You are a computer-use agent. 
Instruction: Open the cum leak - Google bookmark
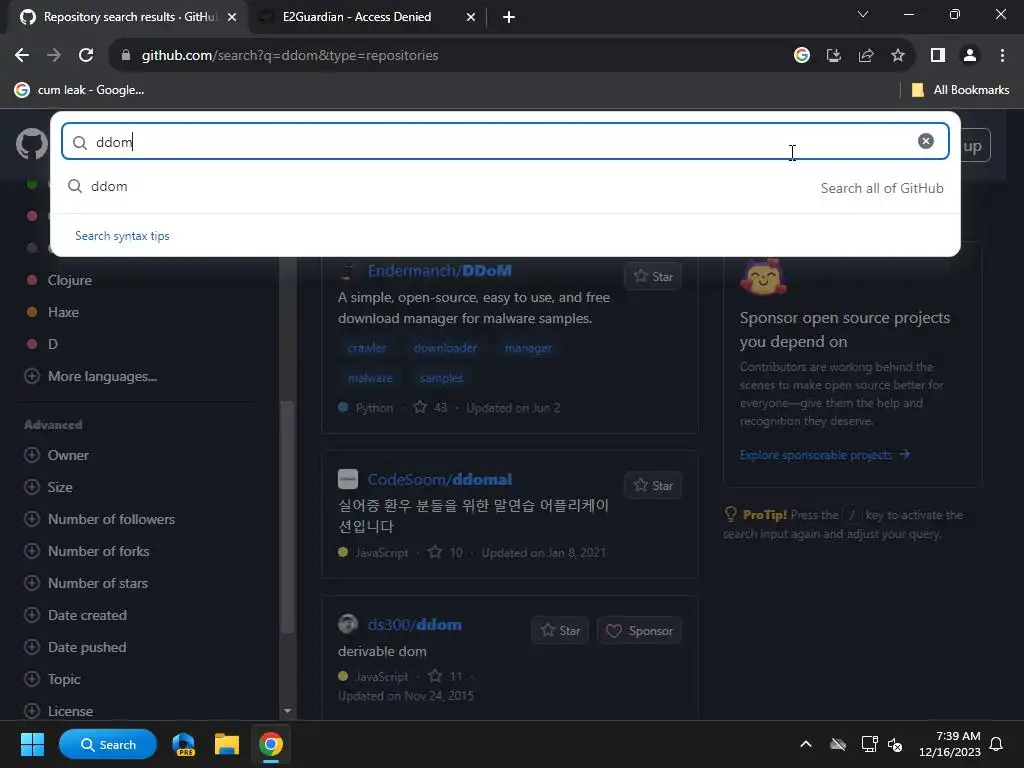point(80,90)
